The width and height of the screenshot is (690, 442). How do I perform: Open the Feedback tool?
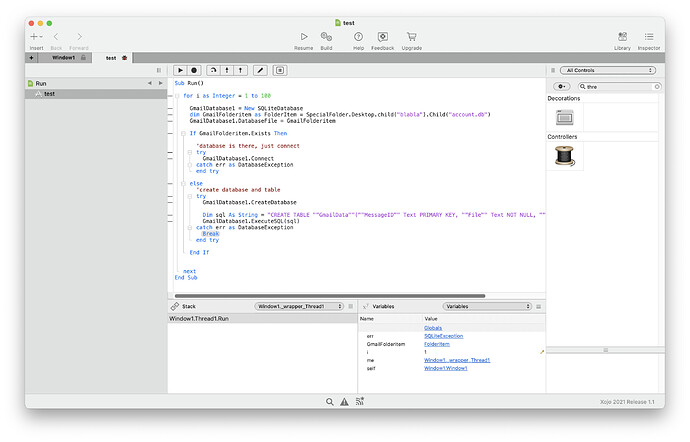(x=382, y=37)
